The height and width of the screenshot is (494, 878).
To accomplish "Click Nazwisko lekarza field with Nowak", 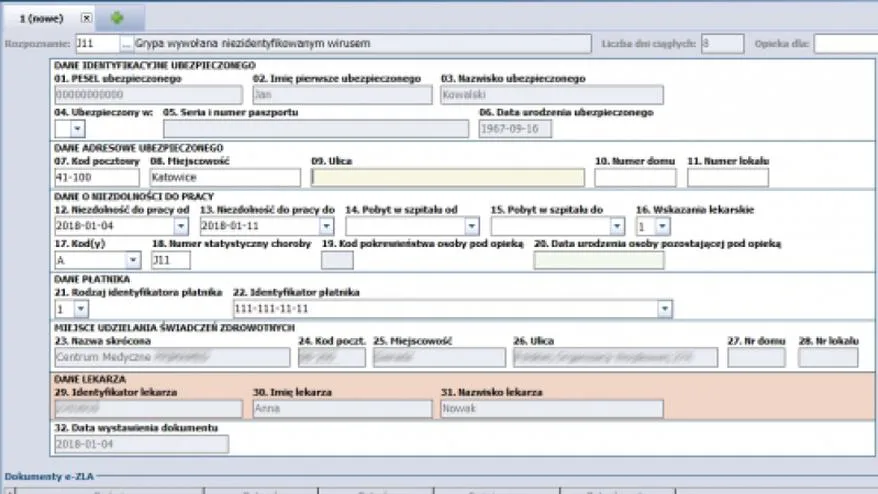I will pos(552,409).
